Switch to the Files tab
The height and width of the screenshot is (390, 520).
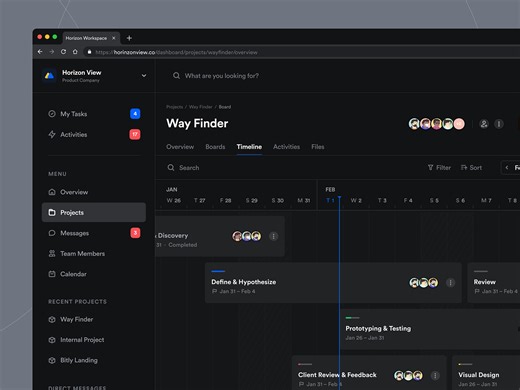click(x=318, y=147)
